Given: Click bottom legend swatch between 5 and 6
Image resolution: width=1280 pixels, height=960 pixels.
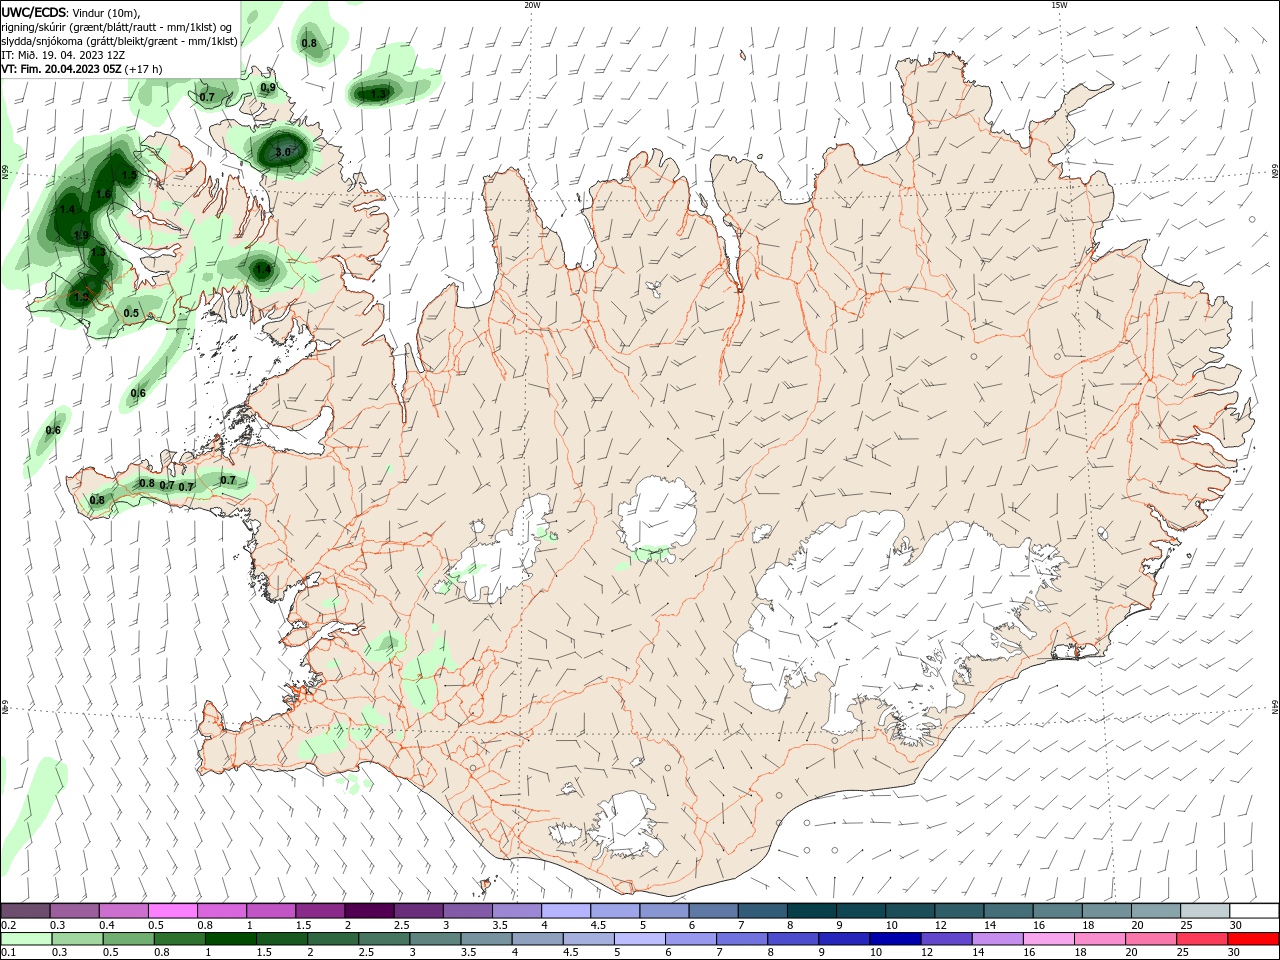Looking at the screenshot, I should click(x=640, y=939).
